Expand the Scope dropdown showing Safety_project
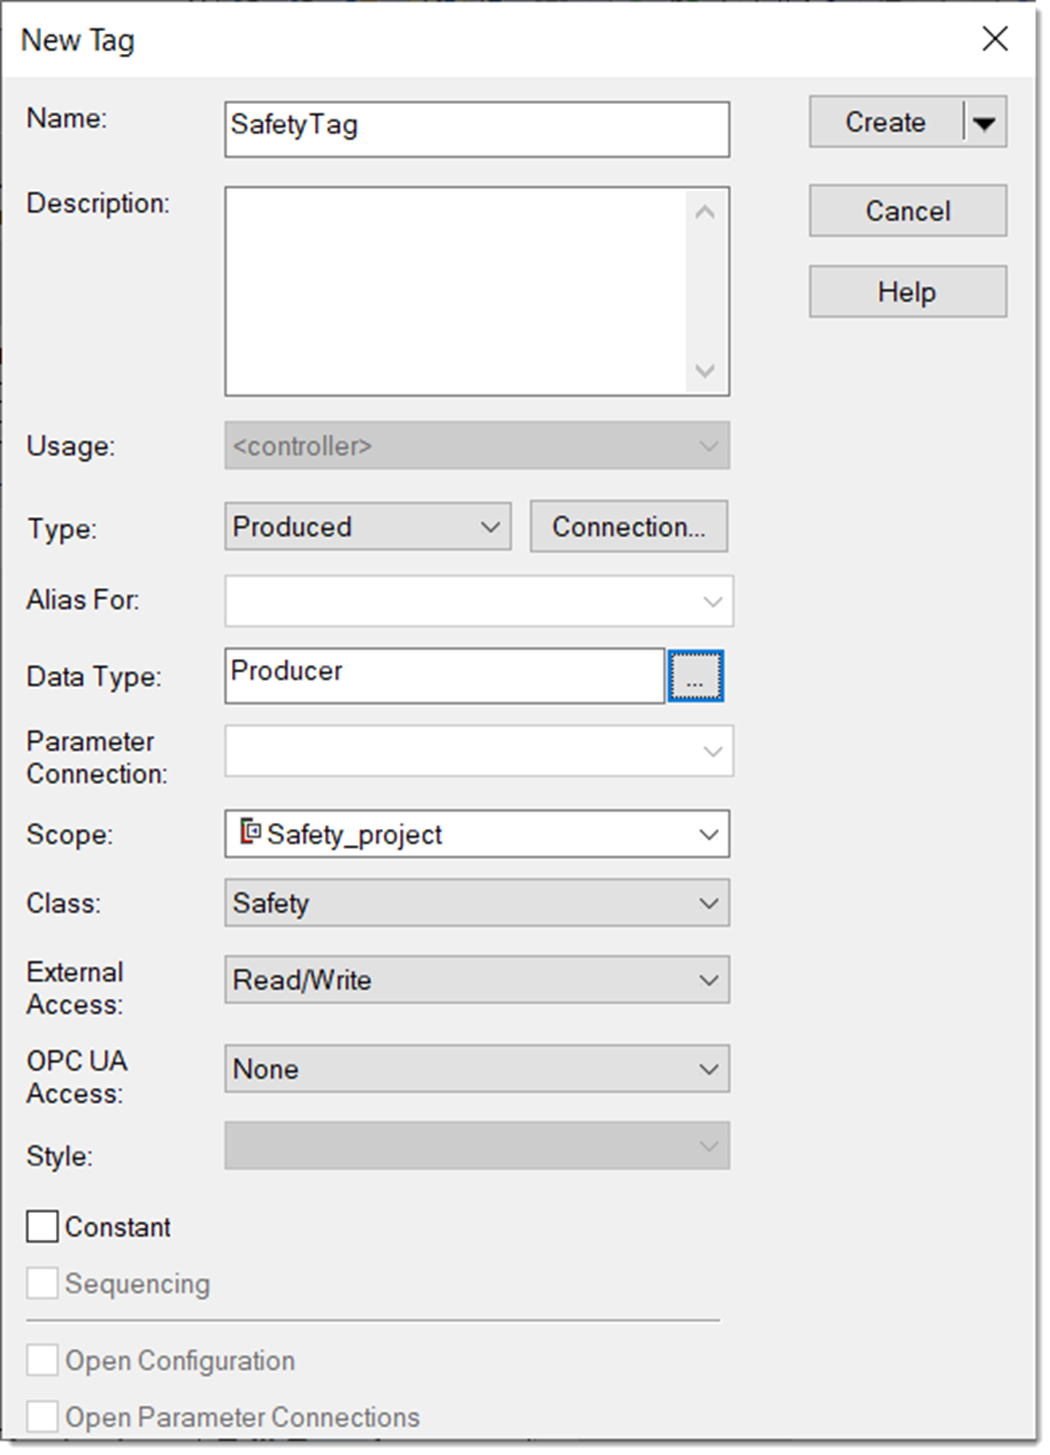Viewport: 1050px width, 1455px height. pyautogui.click(x=477, y=834)
